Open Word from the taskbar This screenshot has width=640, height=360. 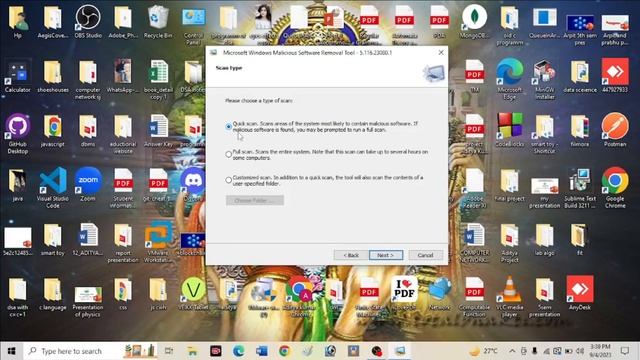coord(262,351)
